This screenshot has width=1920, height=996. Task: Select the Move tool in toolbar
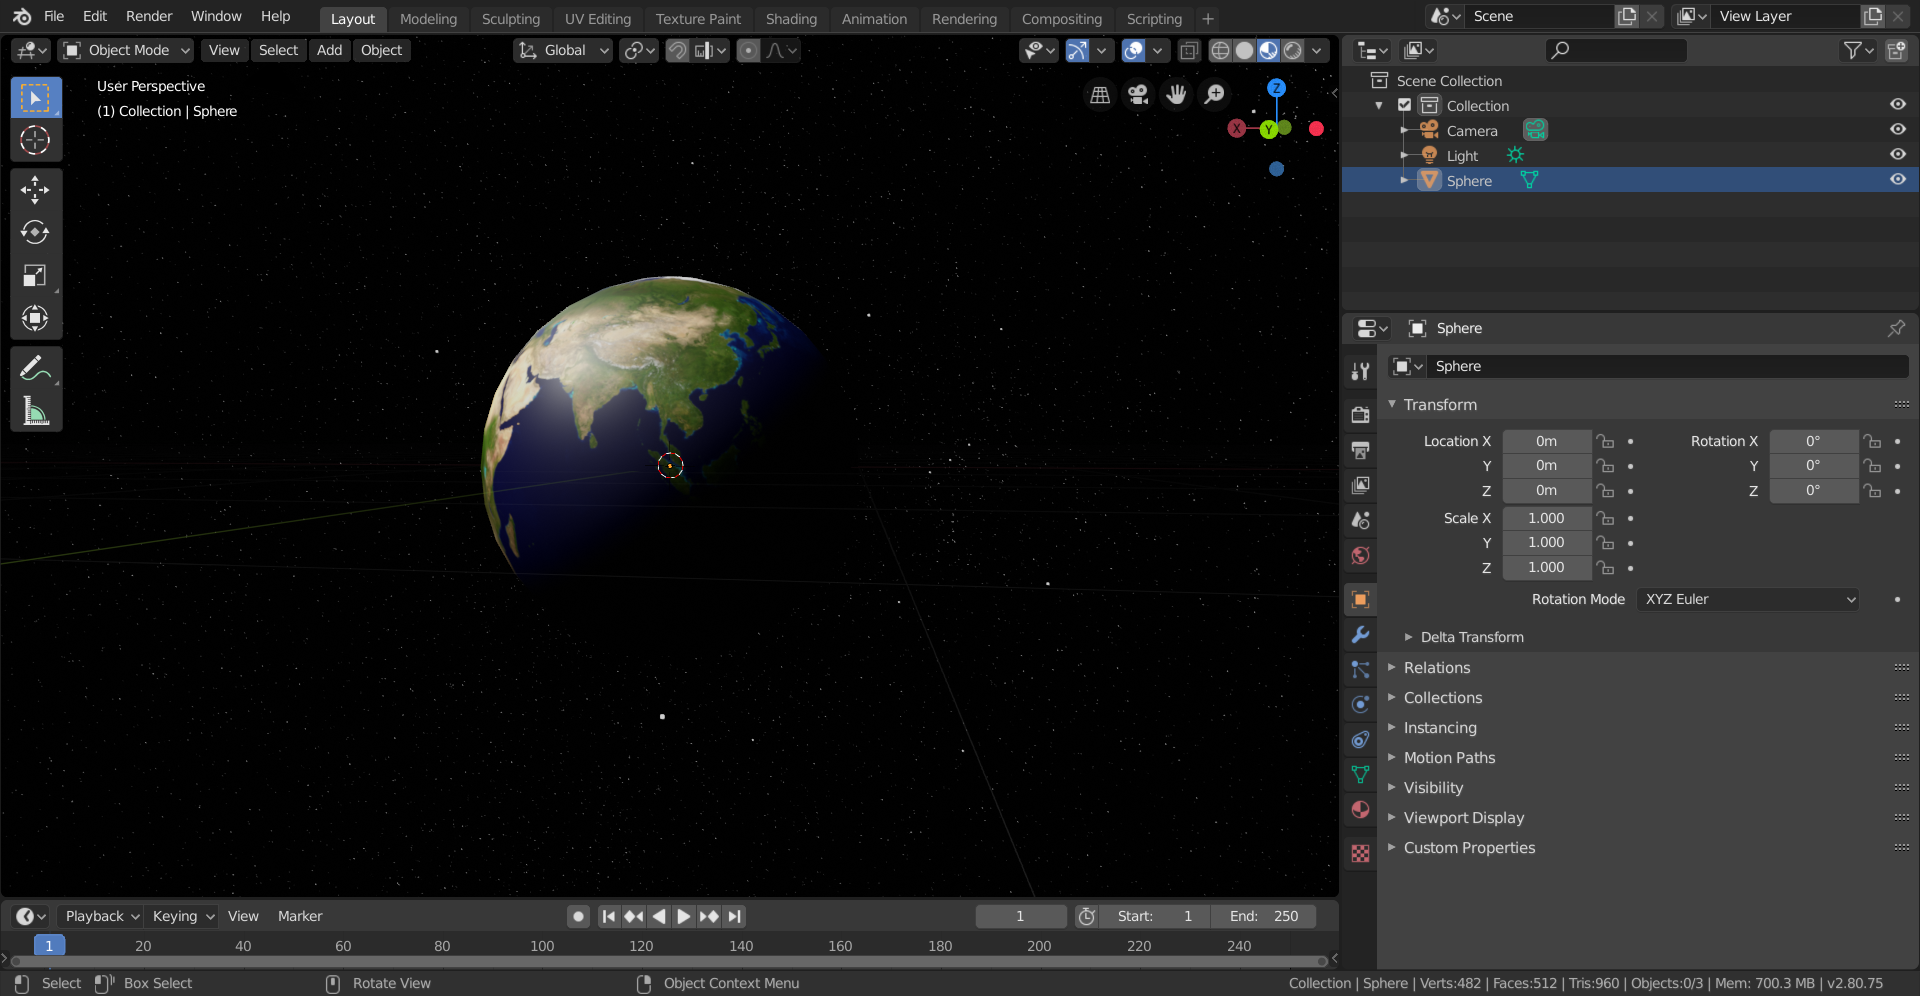pos(35,189)
